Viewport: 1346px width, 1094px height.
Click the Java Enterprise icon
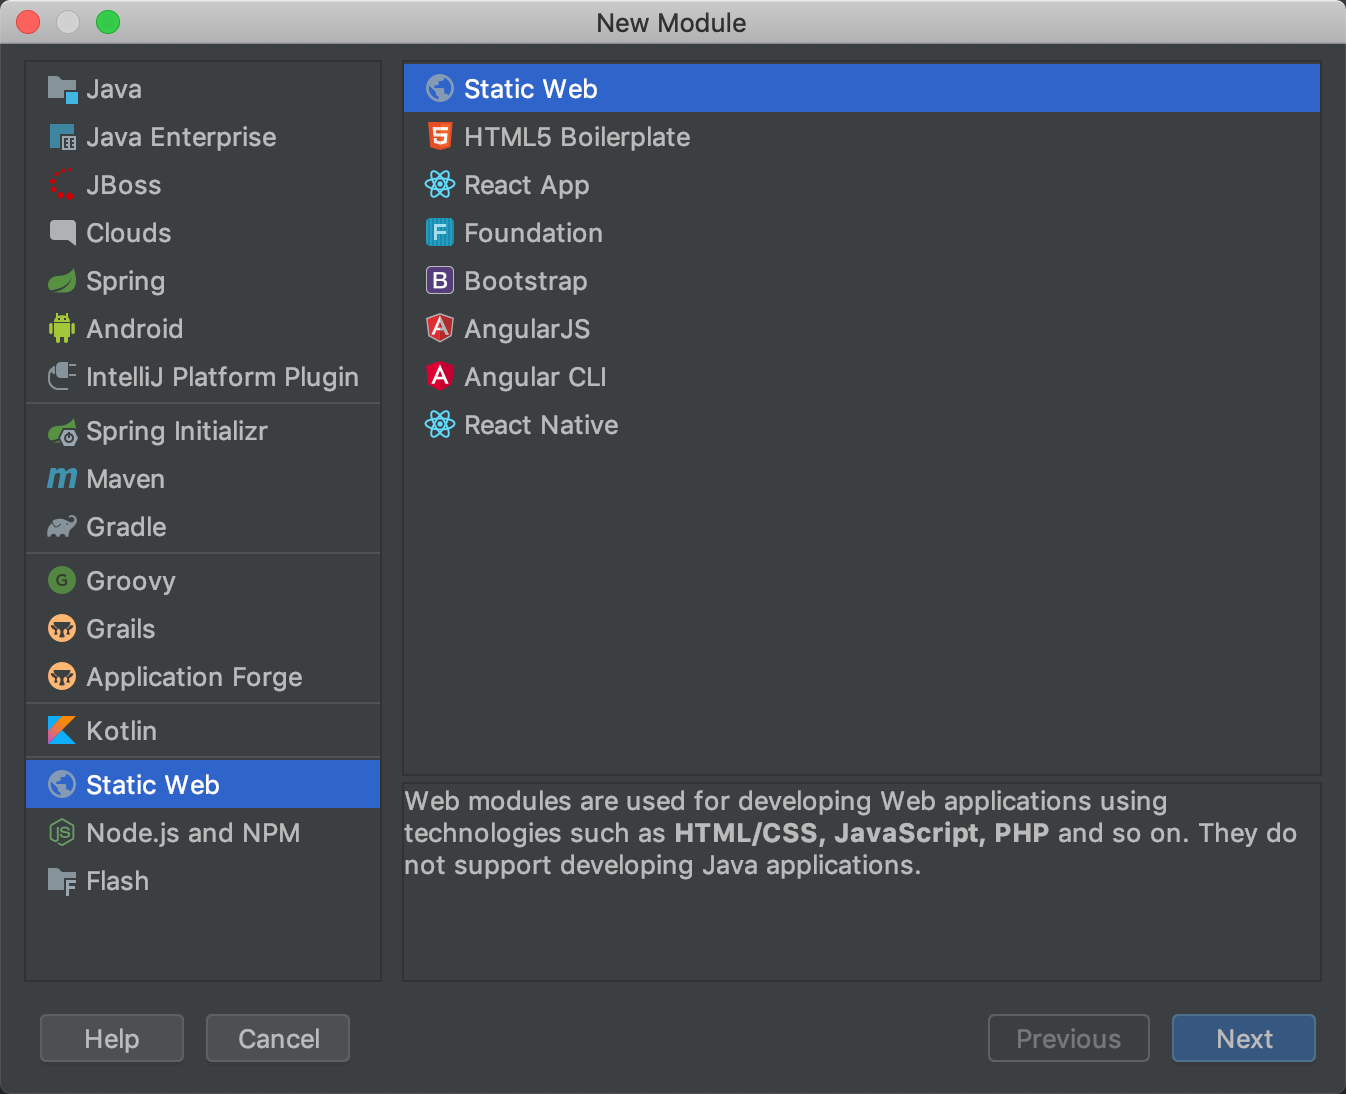pyautogui.click(x=62, y=137)
